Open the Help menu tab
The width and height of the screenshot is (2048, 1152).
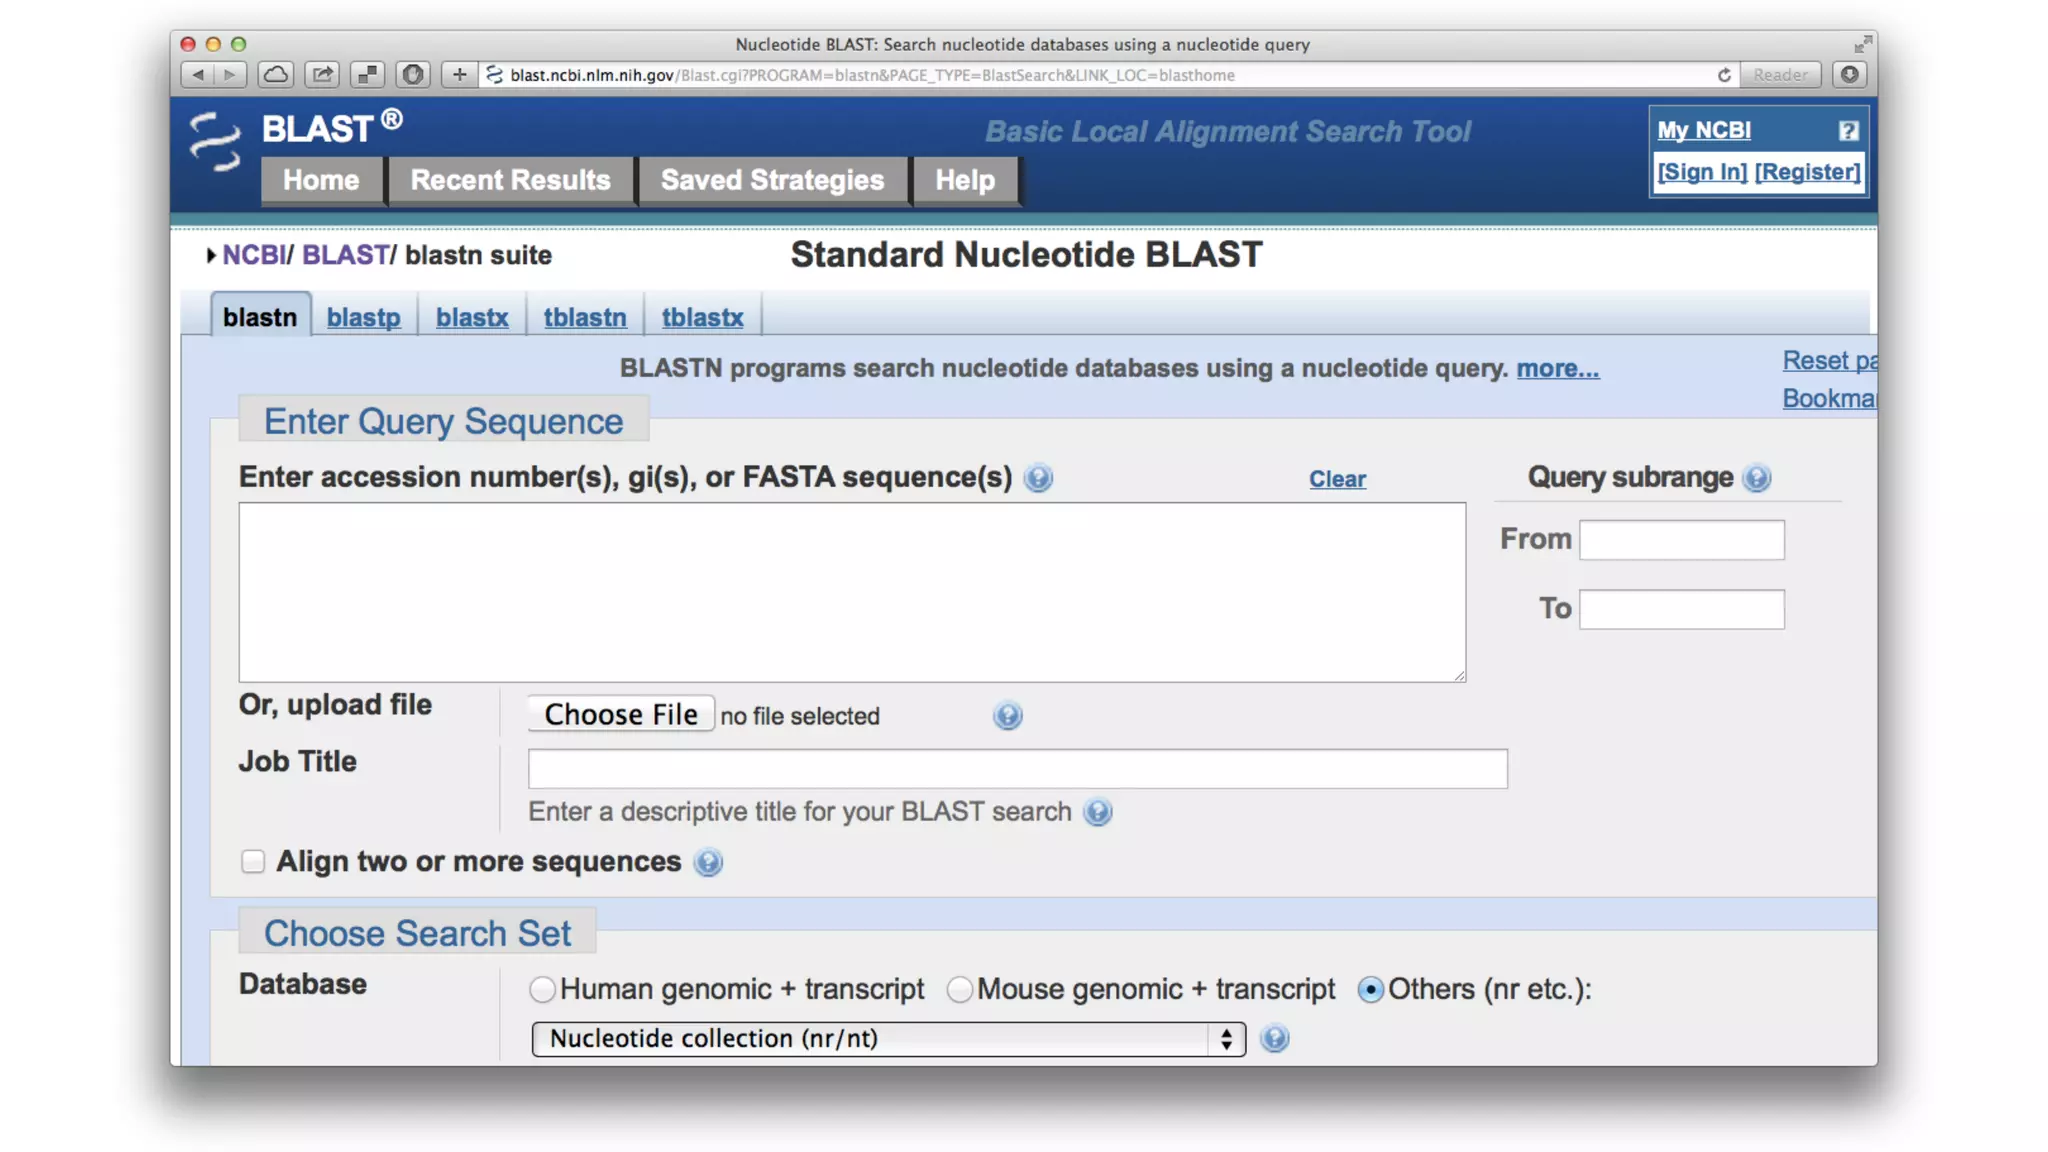(x=965, y=180)
